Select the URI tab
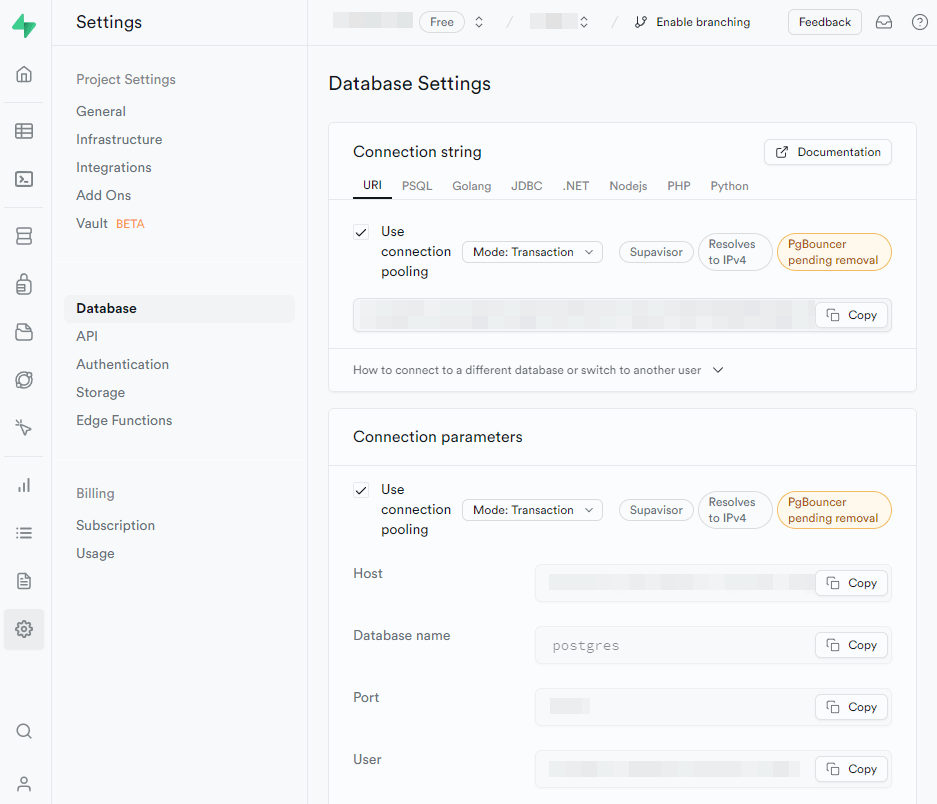This screenshot has height=804, width=937. coord(372,185)
